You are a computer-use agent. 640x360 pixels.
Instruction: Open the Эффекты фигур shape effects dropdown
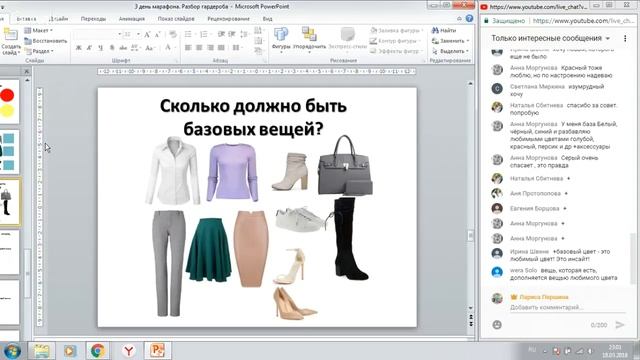[396, 51]
